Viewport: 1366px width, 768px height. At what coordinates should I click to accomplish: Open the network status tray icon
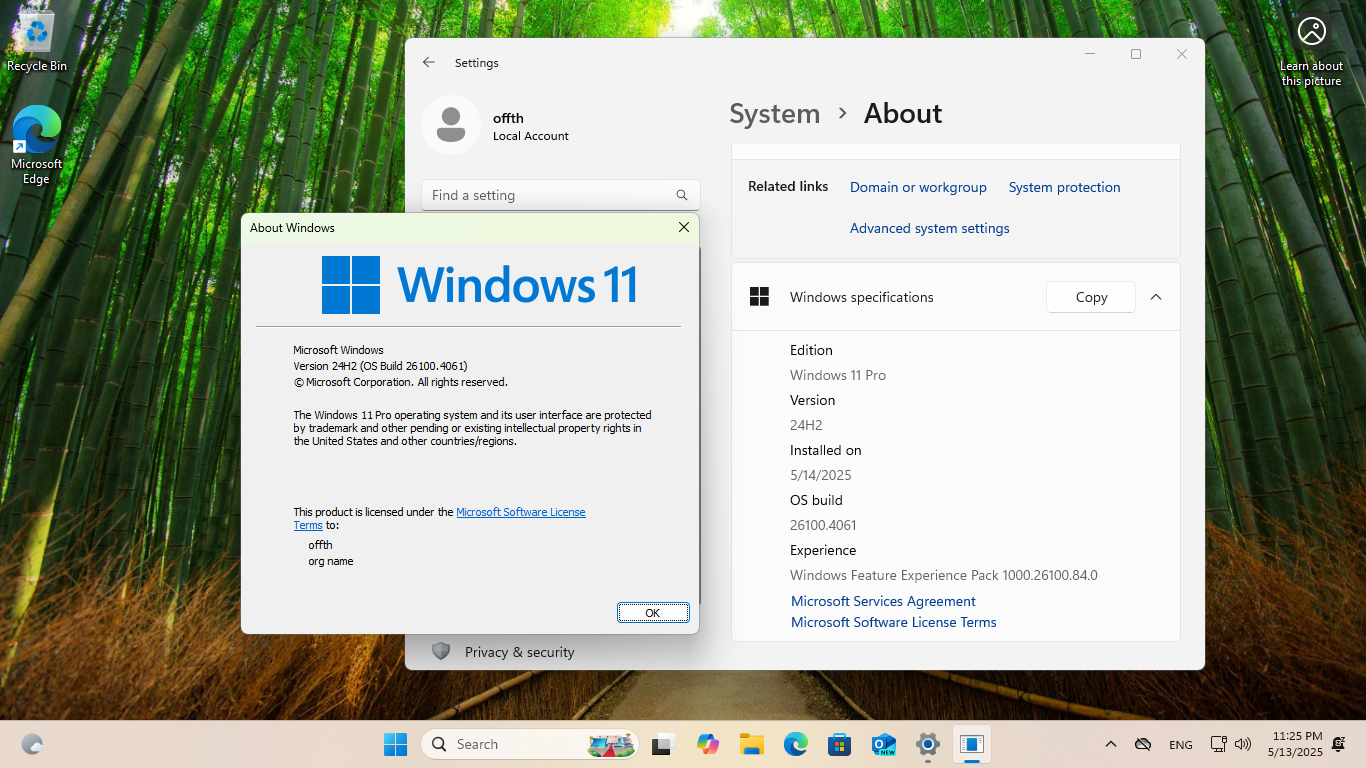(1218, 744)
